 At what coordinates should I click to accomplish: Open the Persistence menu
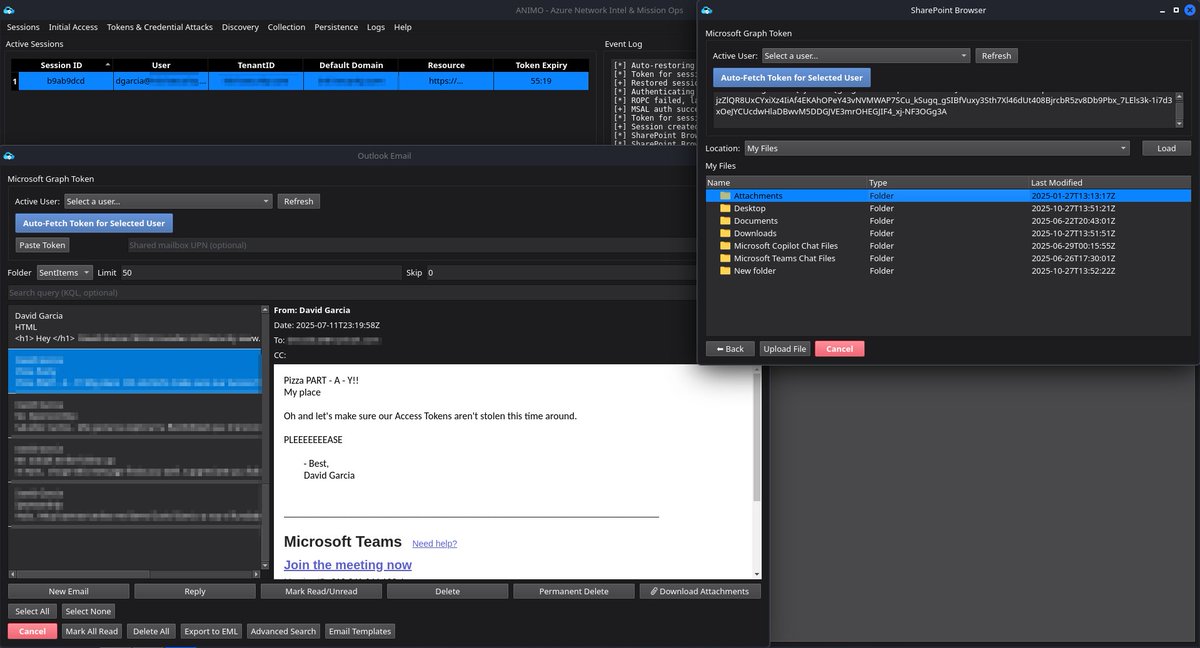click(336, 27)
